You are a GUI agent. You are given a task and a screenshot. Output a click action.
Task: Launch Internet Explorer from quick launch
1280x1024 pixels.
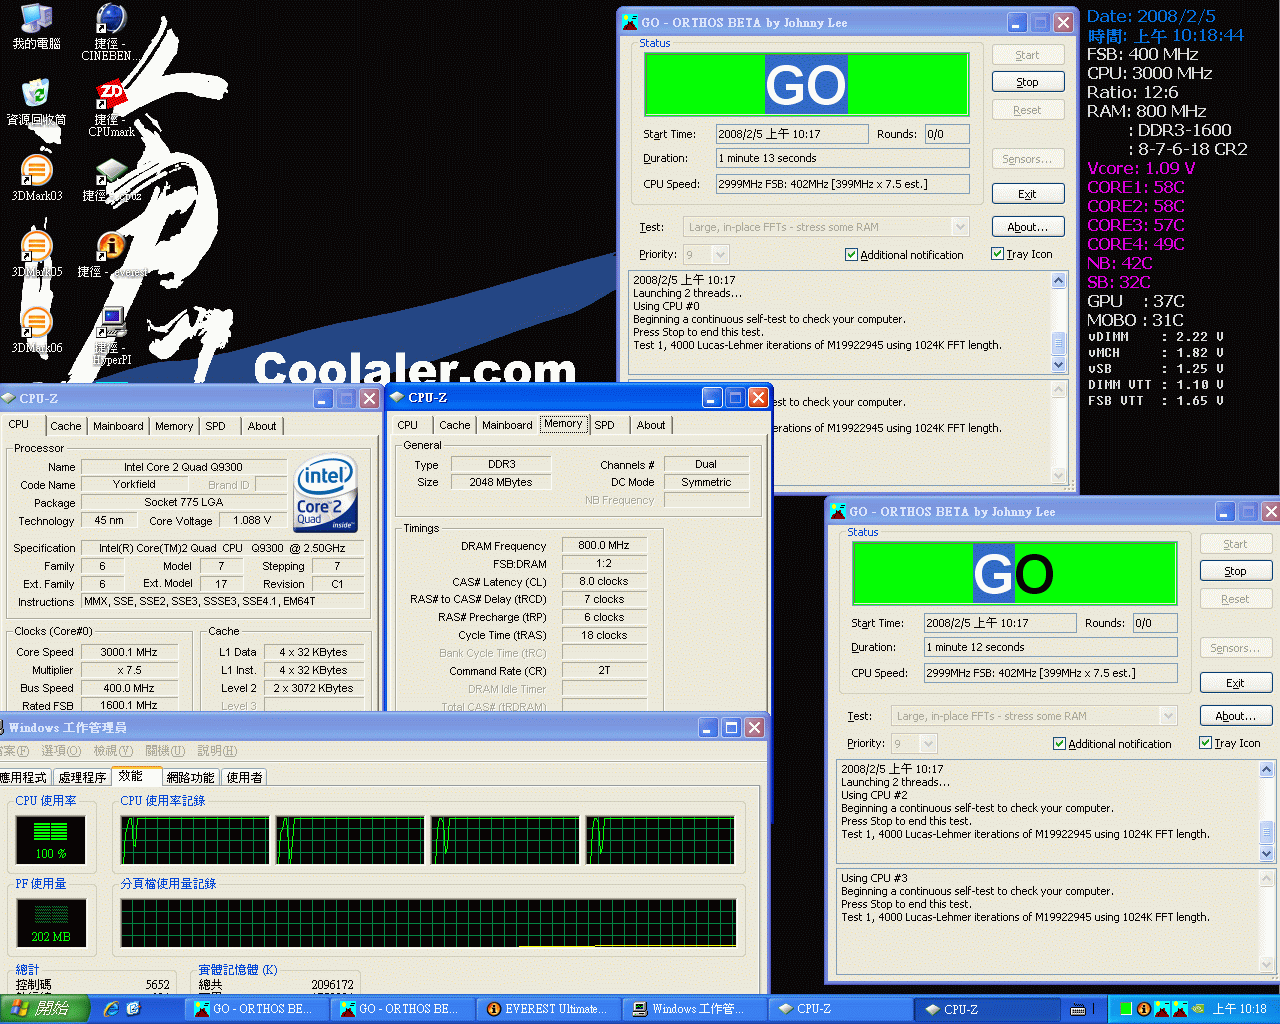coord(111,1009)
